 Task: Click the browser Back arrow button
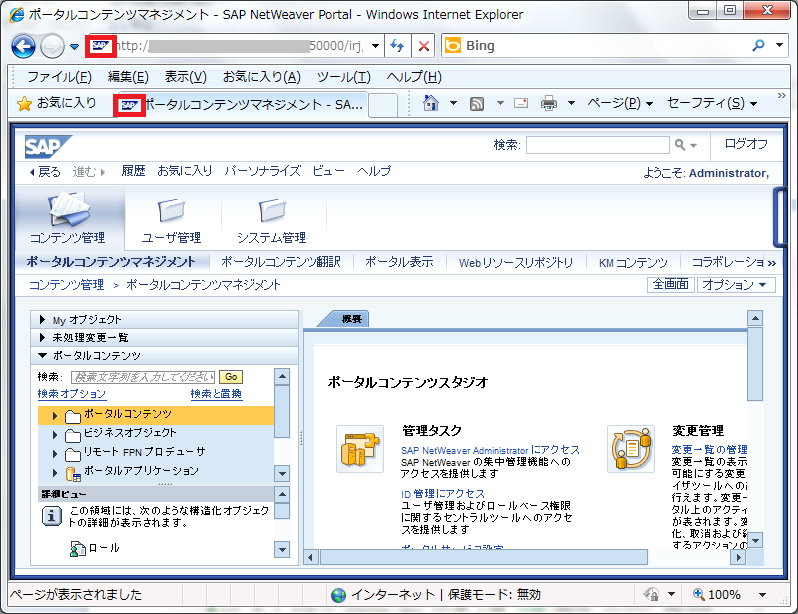(23, 46)
